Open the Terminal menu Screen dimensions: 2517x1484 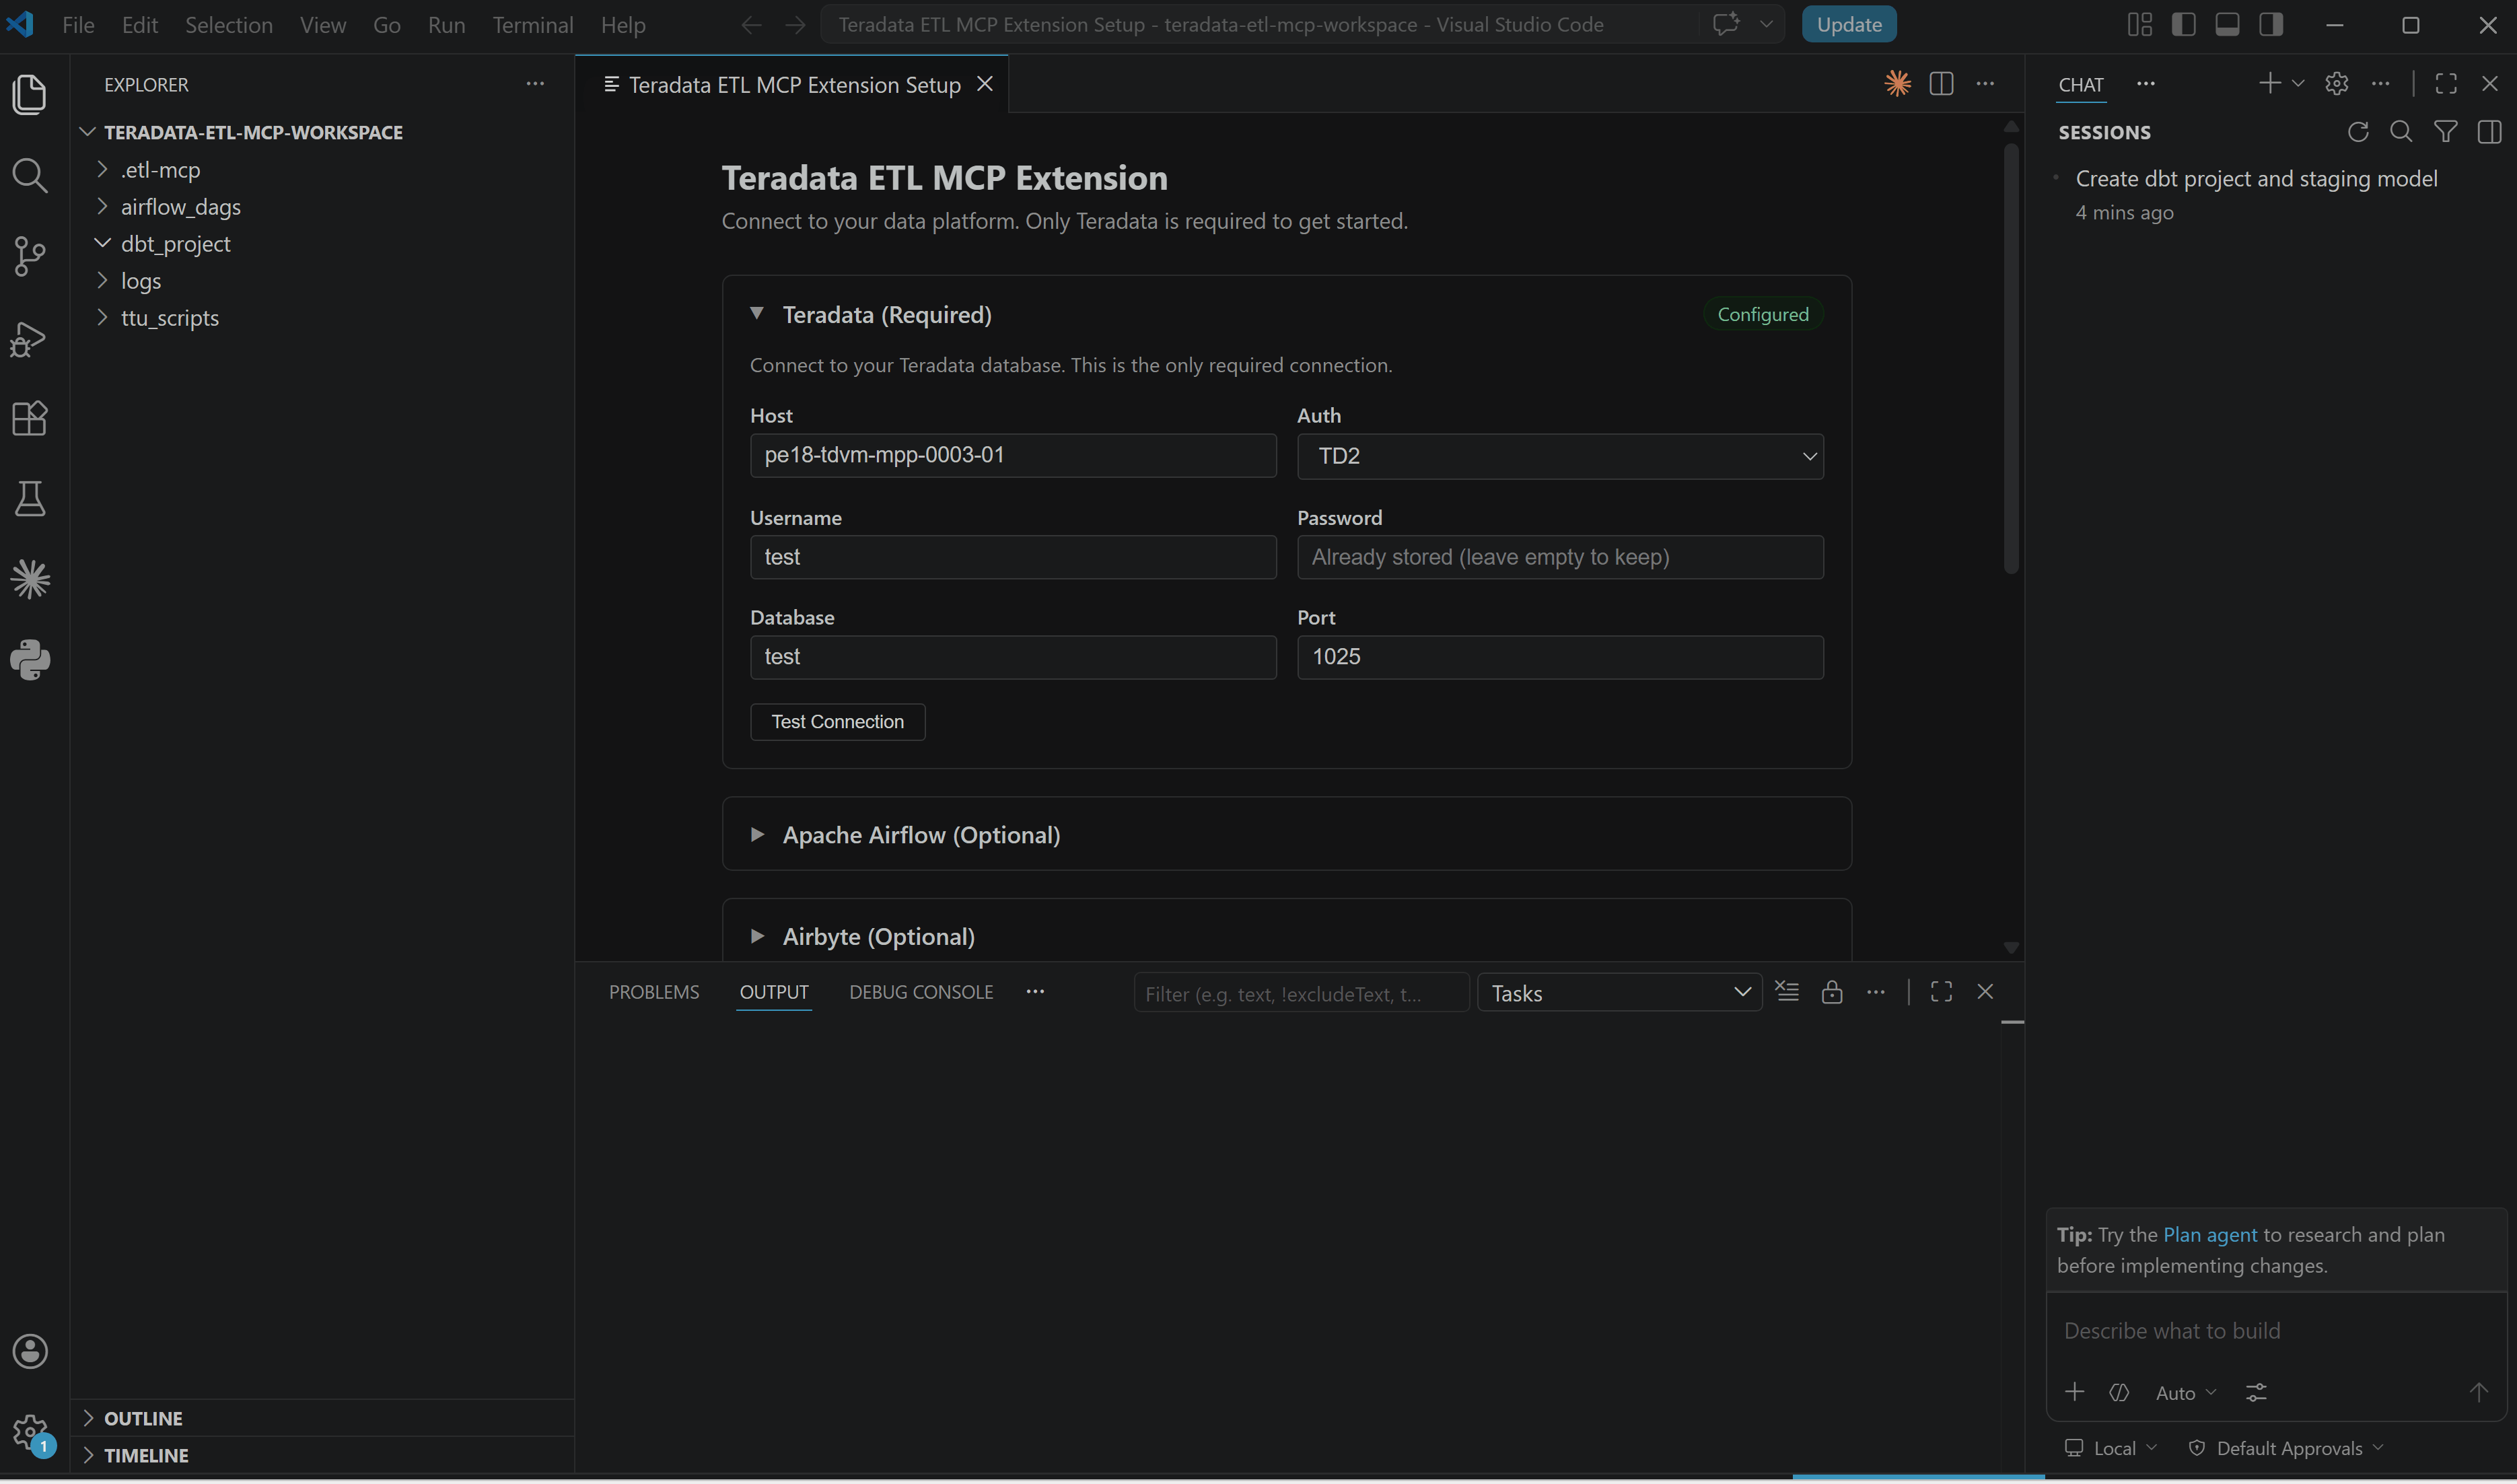[532, 25]
